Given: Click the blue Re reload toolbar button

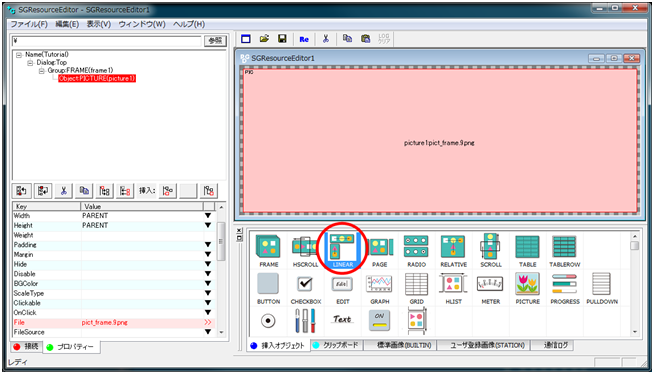Looking at the screenshot, I should [304, 39].
